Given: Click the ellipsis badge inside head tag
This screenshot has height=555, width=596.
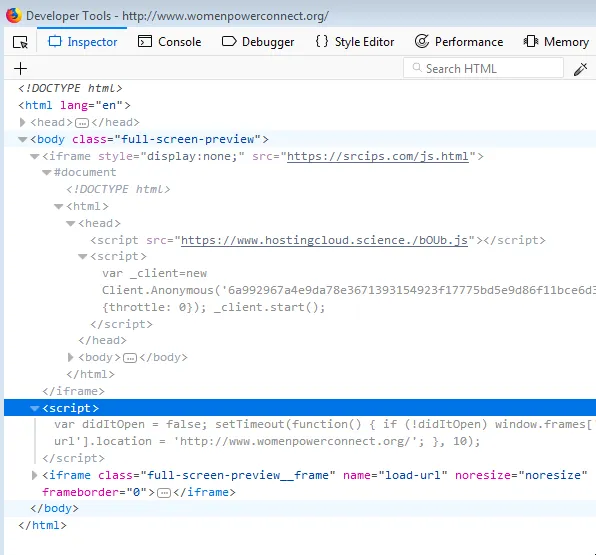Looking at the screenshot, I should (x=82, y=123).
